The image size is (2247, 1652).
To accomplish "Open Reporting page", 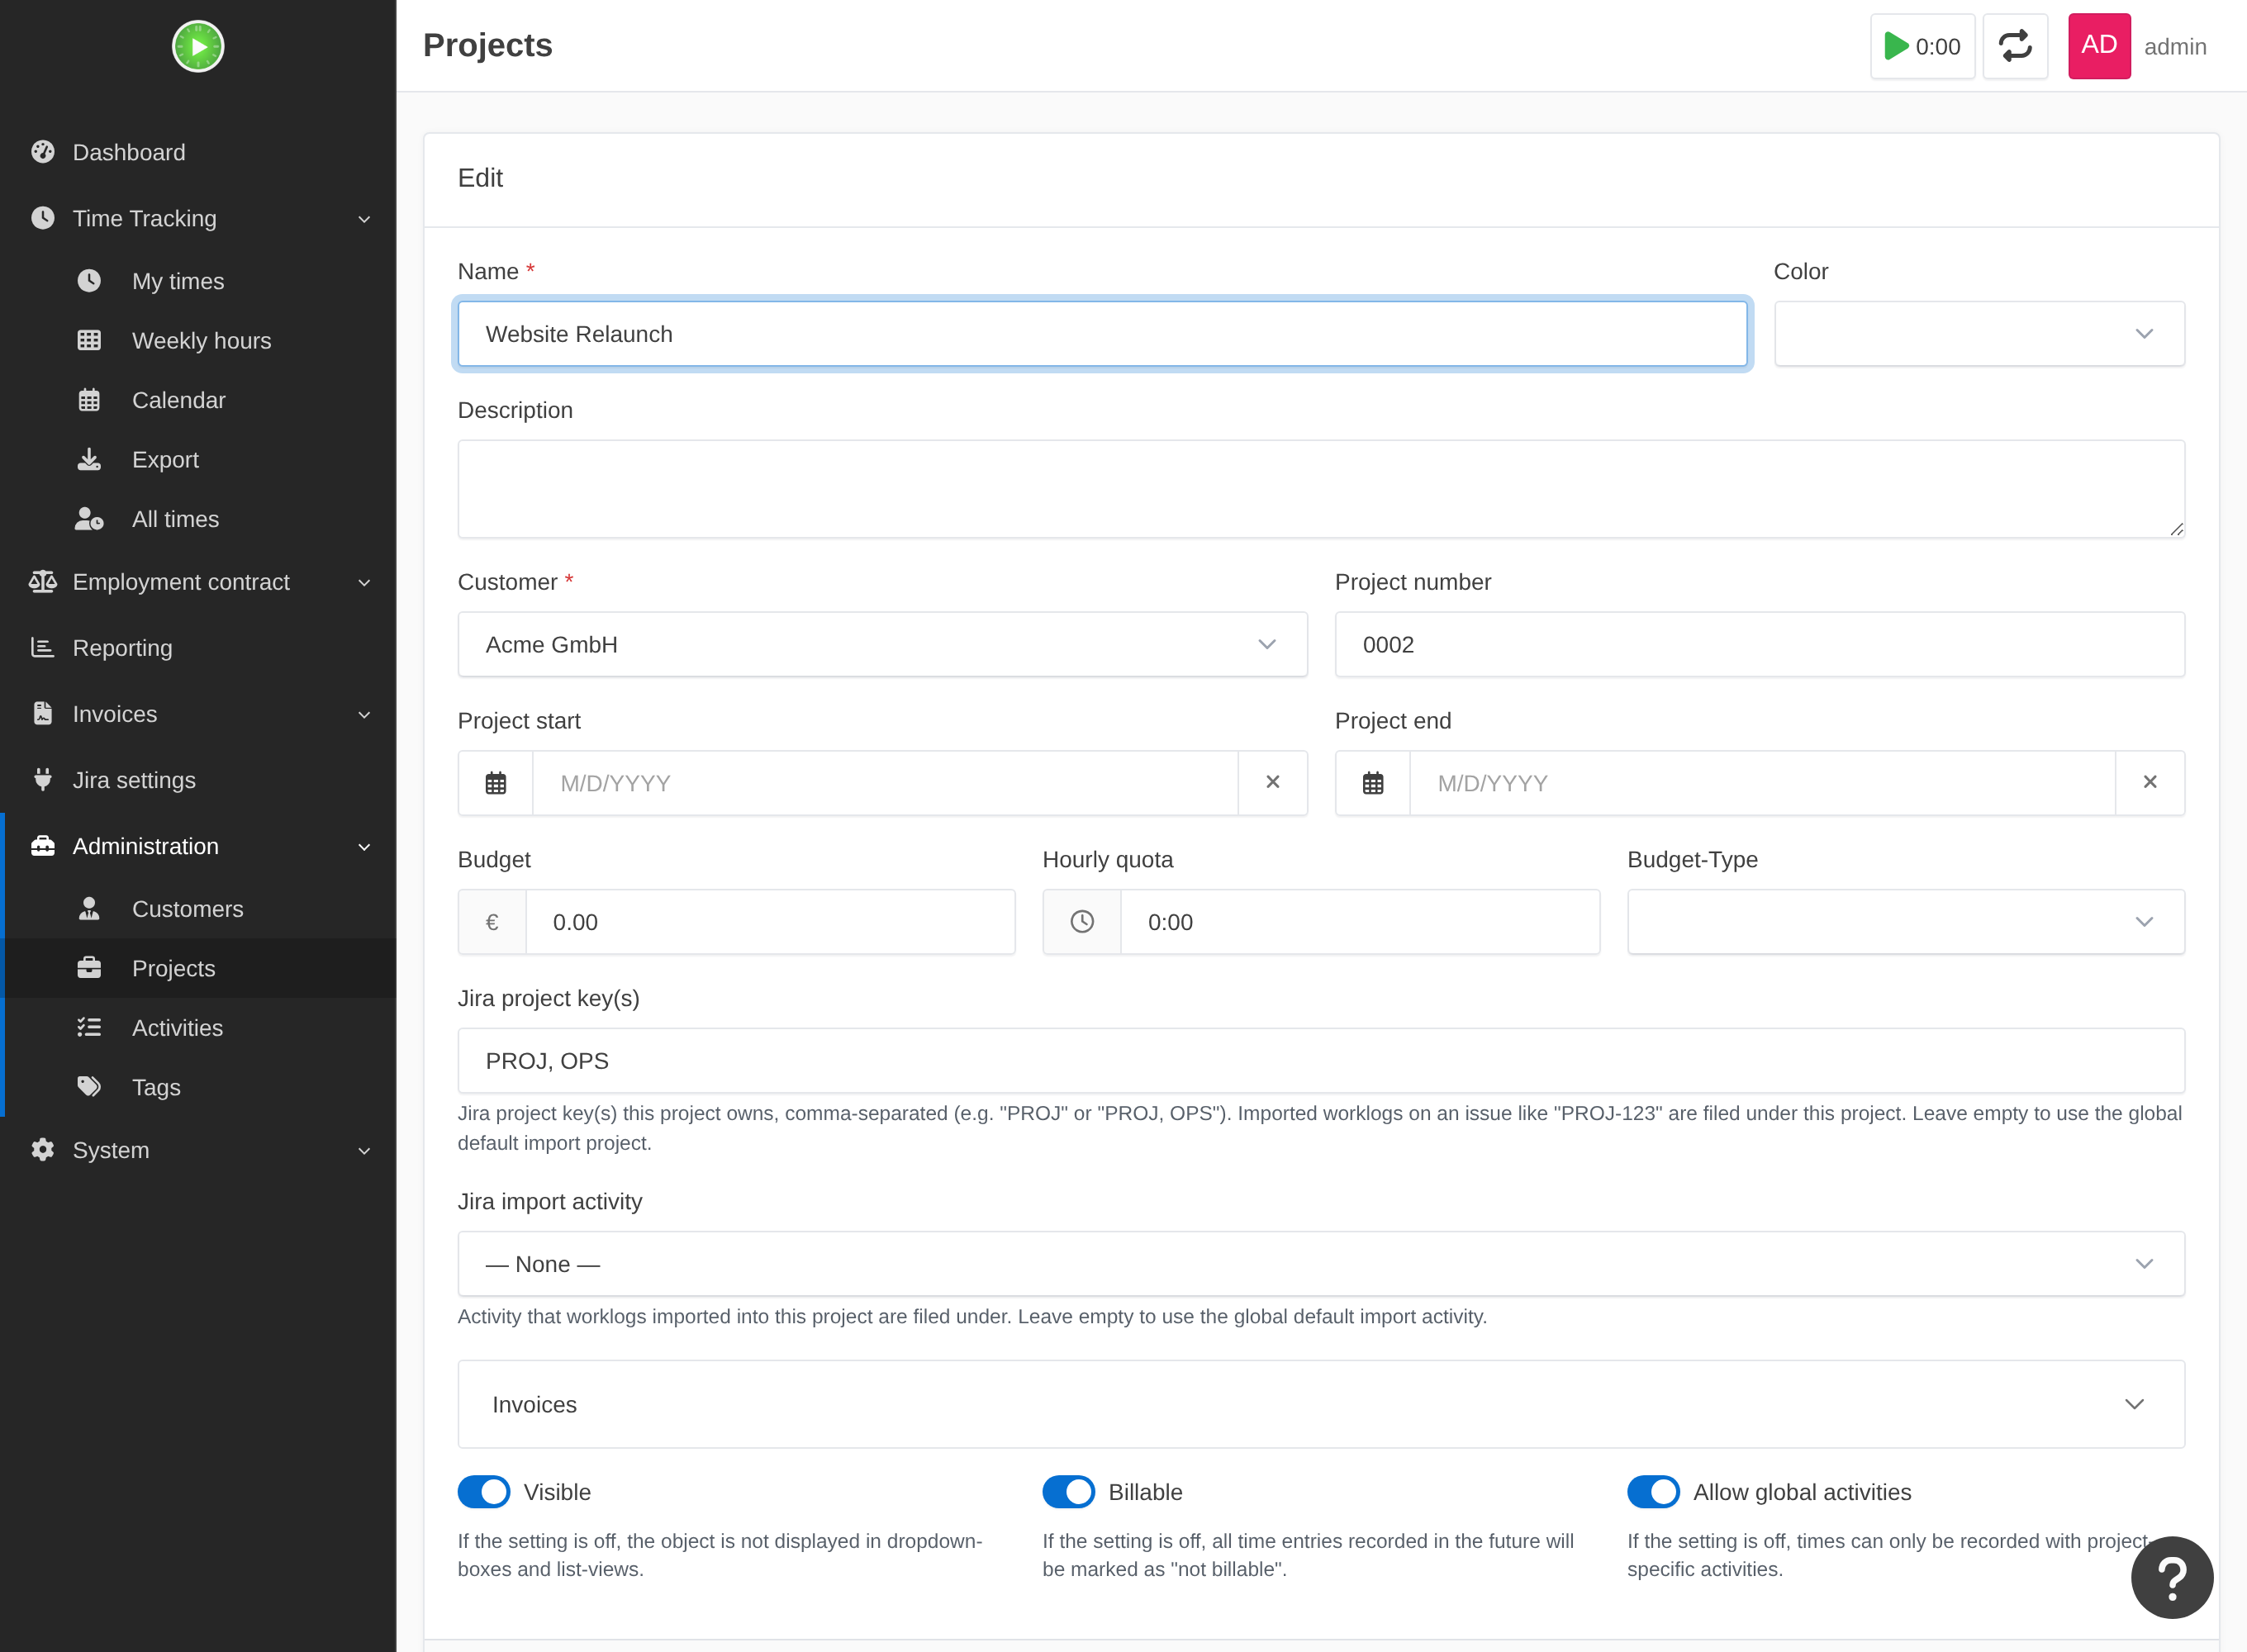I will [x=198, y=648].
